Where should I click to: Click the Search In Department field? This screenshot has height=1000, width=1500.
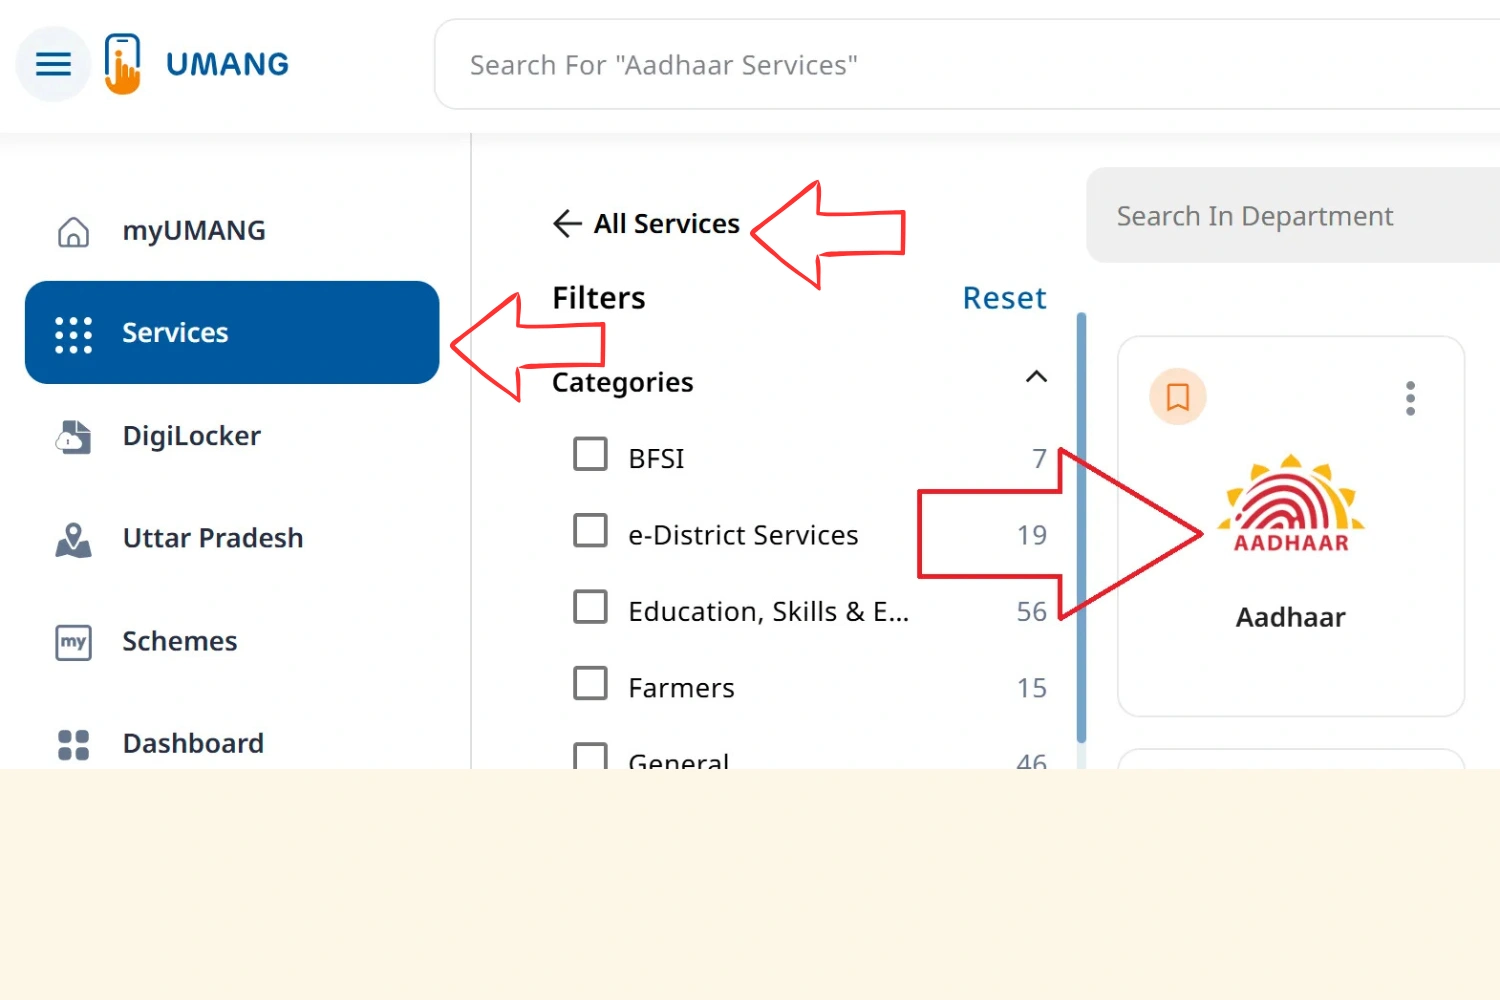click(1293, 215)
